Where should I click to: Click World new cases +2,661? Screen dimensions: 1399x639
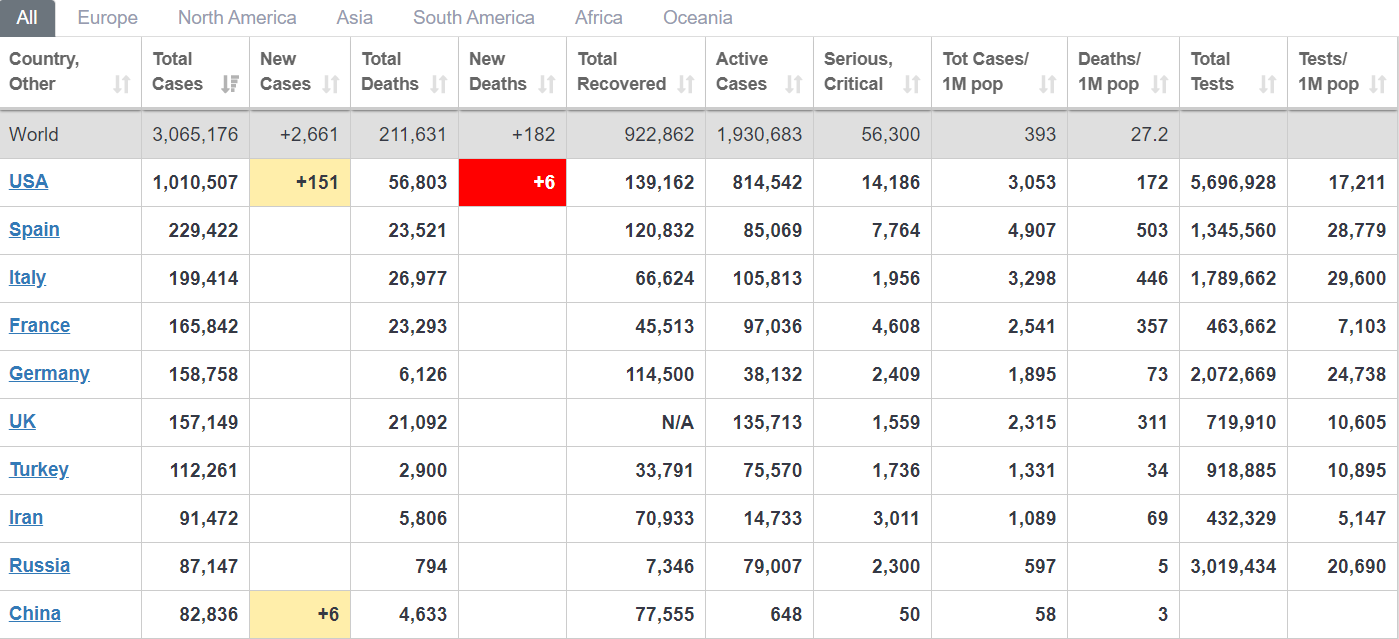pyautogui.click(x=309, y=134)
